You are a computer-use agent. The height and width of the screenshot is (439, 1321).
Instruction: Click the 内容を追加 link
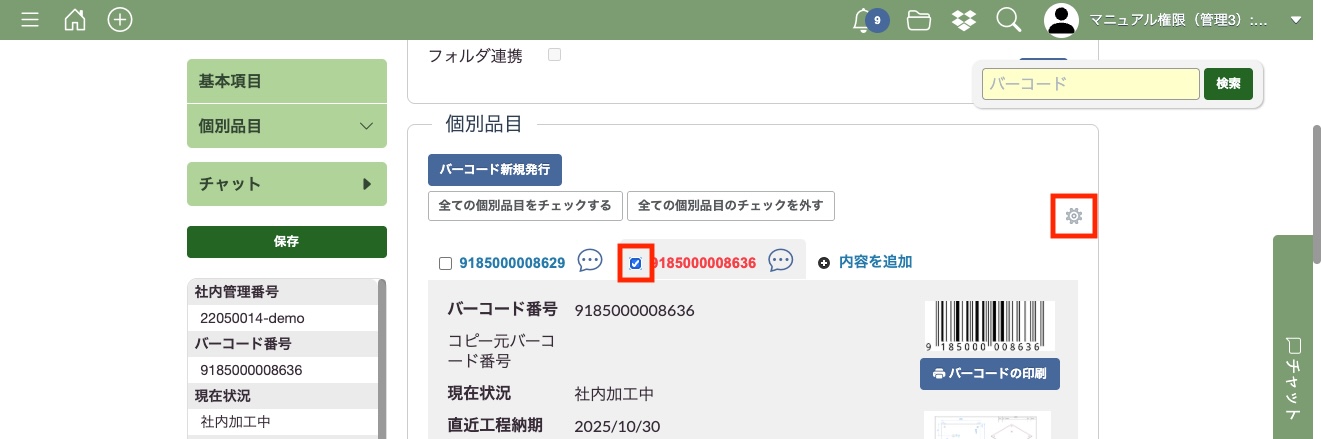[874, 262]
